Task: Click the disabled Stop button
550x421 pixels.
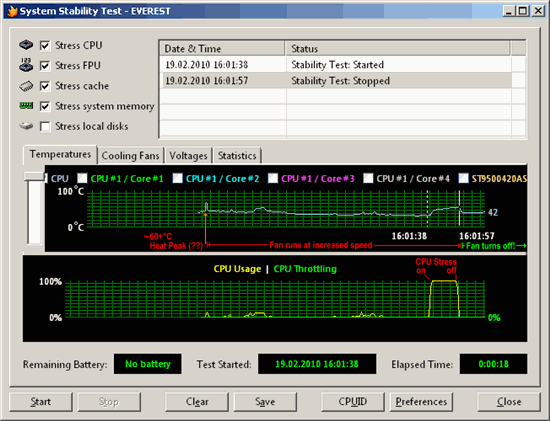Action: [x=109, y=402]
